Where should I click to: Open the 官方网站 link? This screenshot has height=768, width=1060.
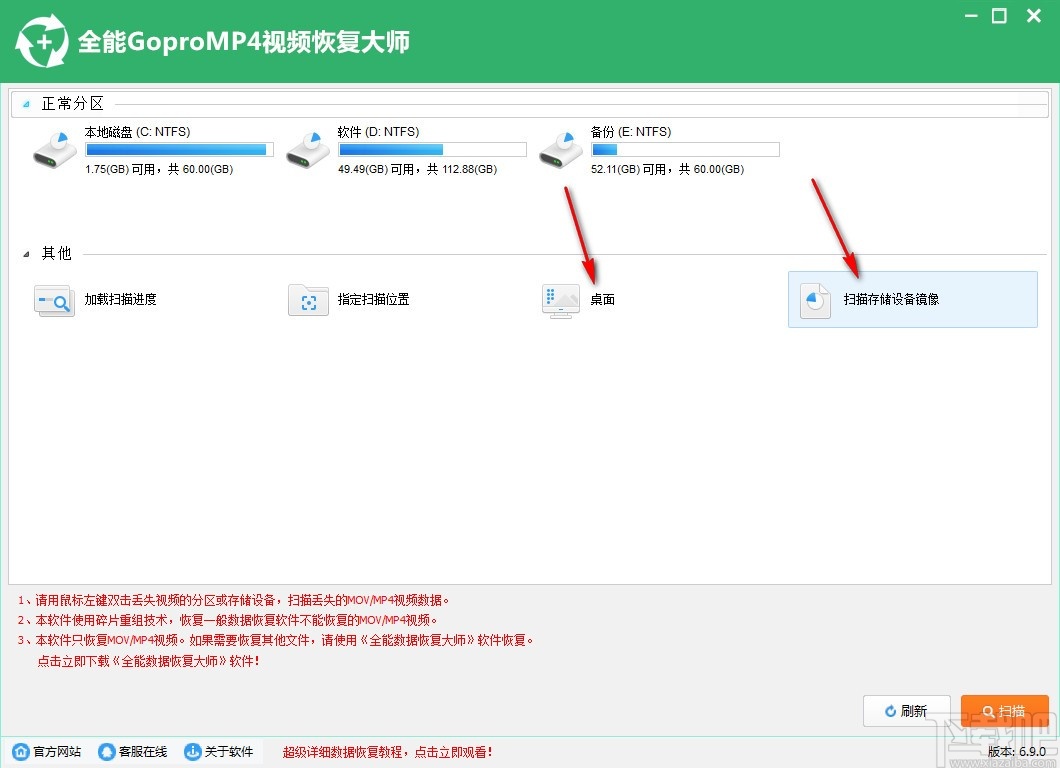(x=57, y=751)
